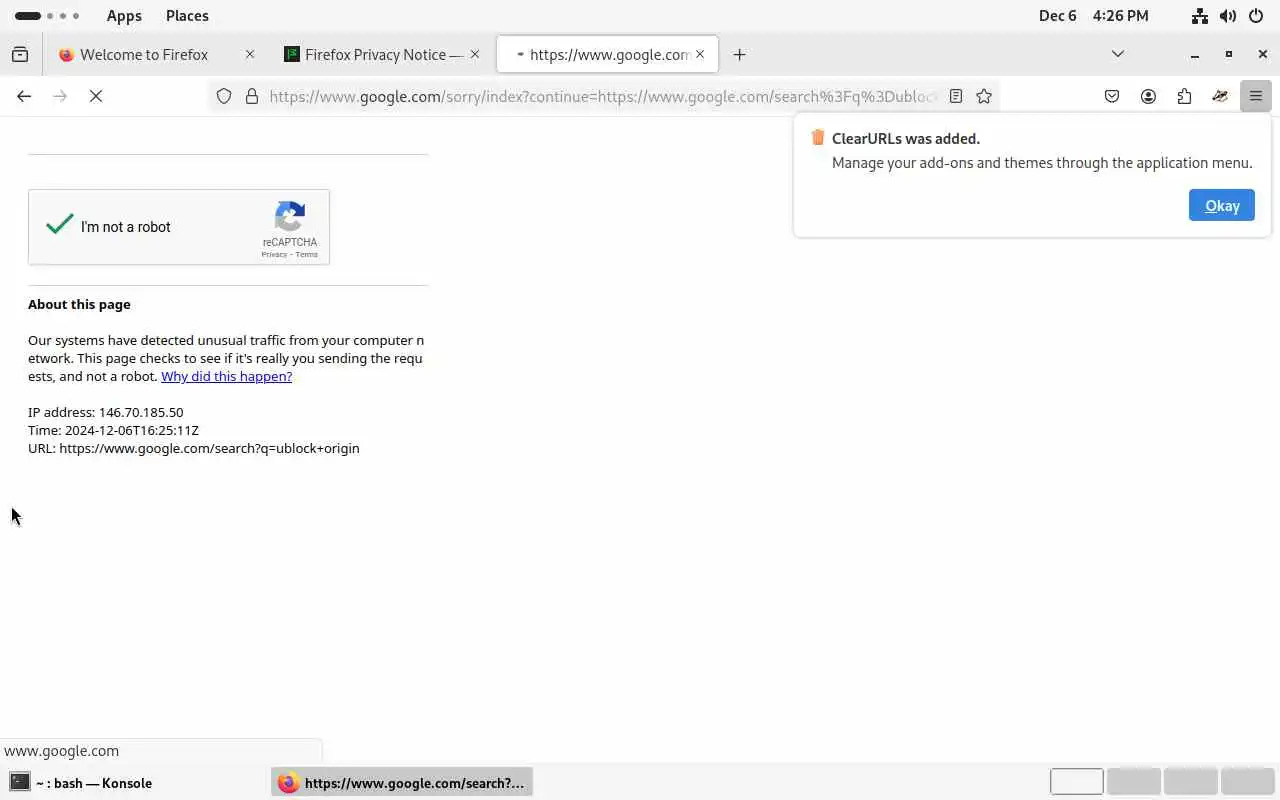This screenshot has width=1280, height=800.
Task: Open the Firefox View icon
Action: [x=20, y=55]
